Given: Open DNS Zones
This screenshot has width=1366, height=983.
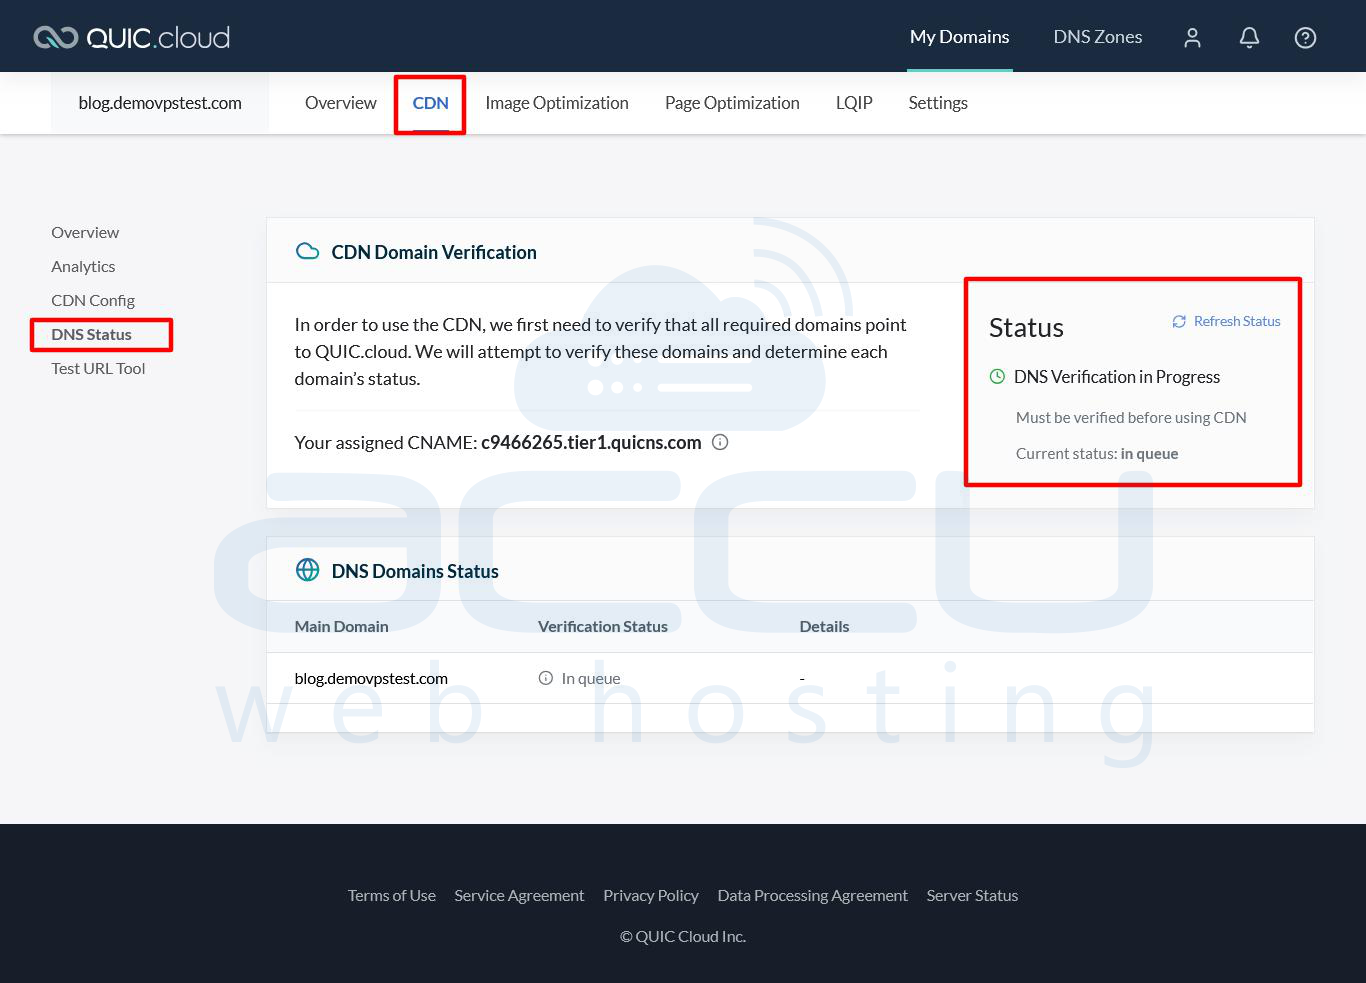Looking at the screenshot, I should pyautogui.click(x=1098, y=37).
